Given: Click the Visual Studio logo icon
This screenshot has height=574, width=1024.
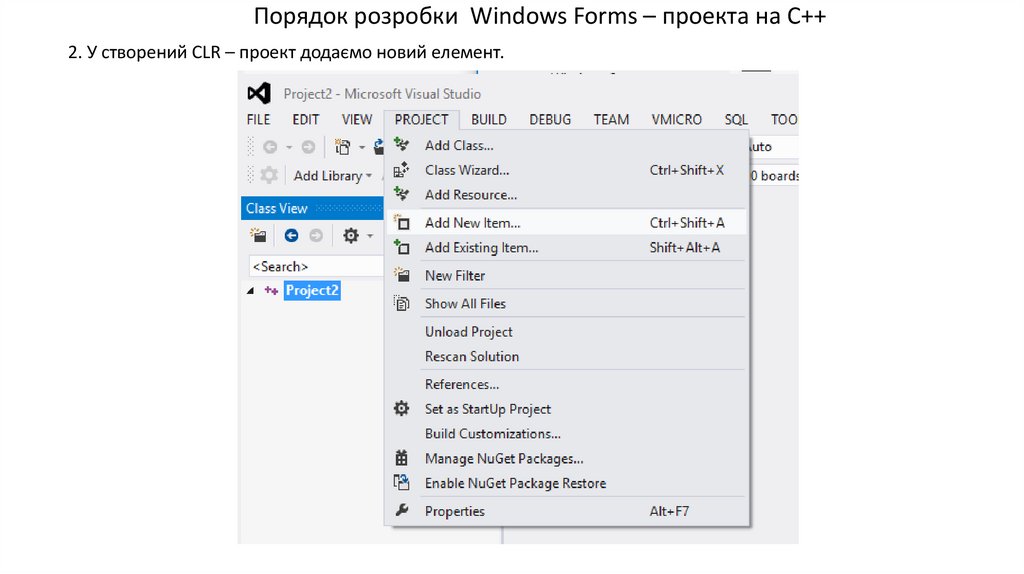Looking at the screenshot, I should 259,93.
